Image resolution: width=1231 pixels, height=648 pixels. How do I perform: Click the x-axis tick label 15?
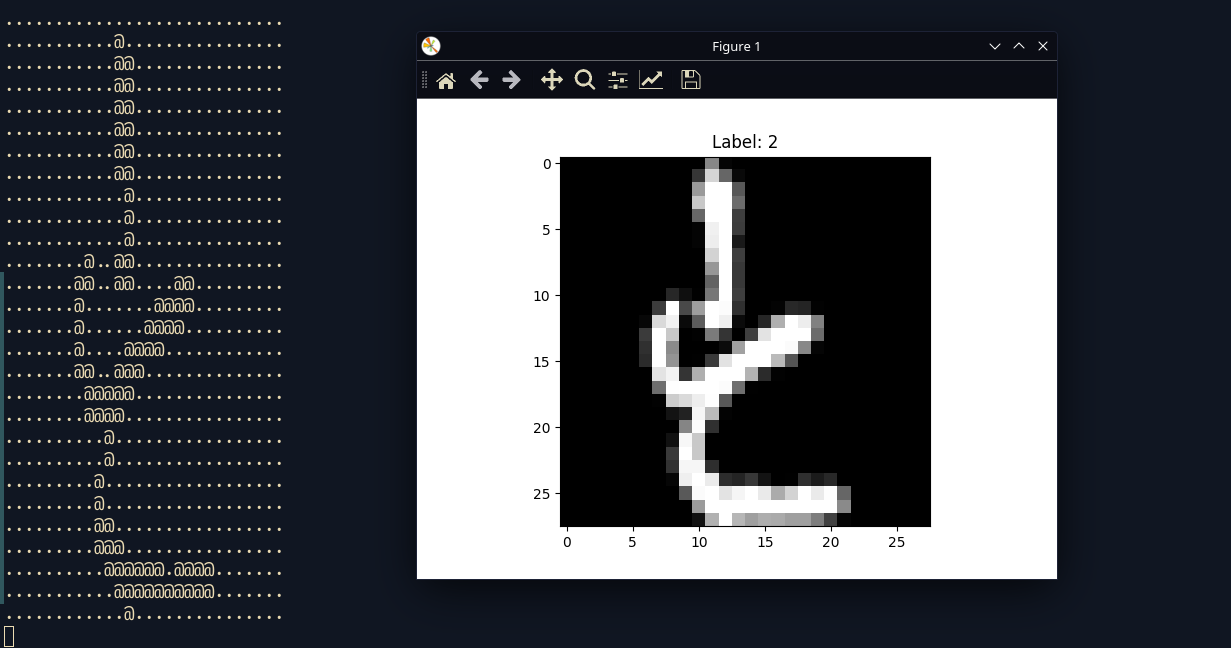[x=765, y=542]
